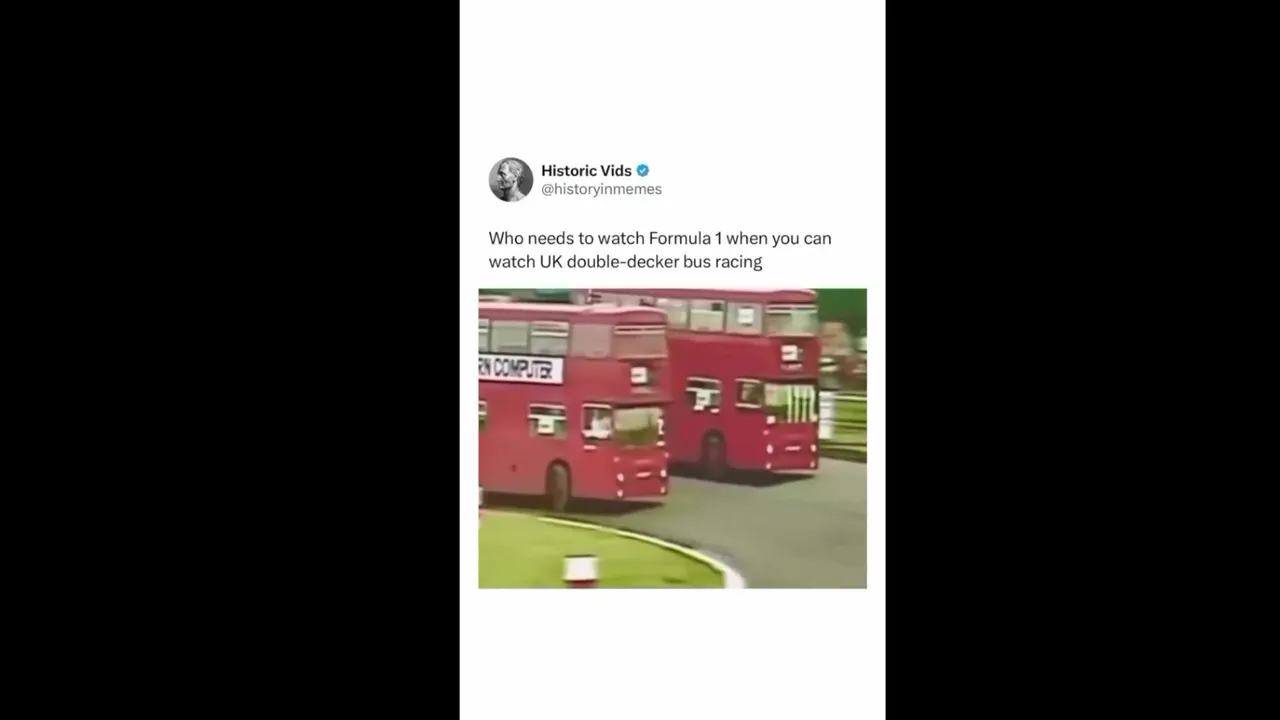Viewport: 1280px width, 720px height.
Task: Select the tweet text about Formula 1
Action: pyautogui.click(x=660, y=250)
